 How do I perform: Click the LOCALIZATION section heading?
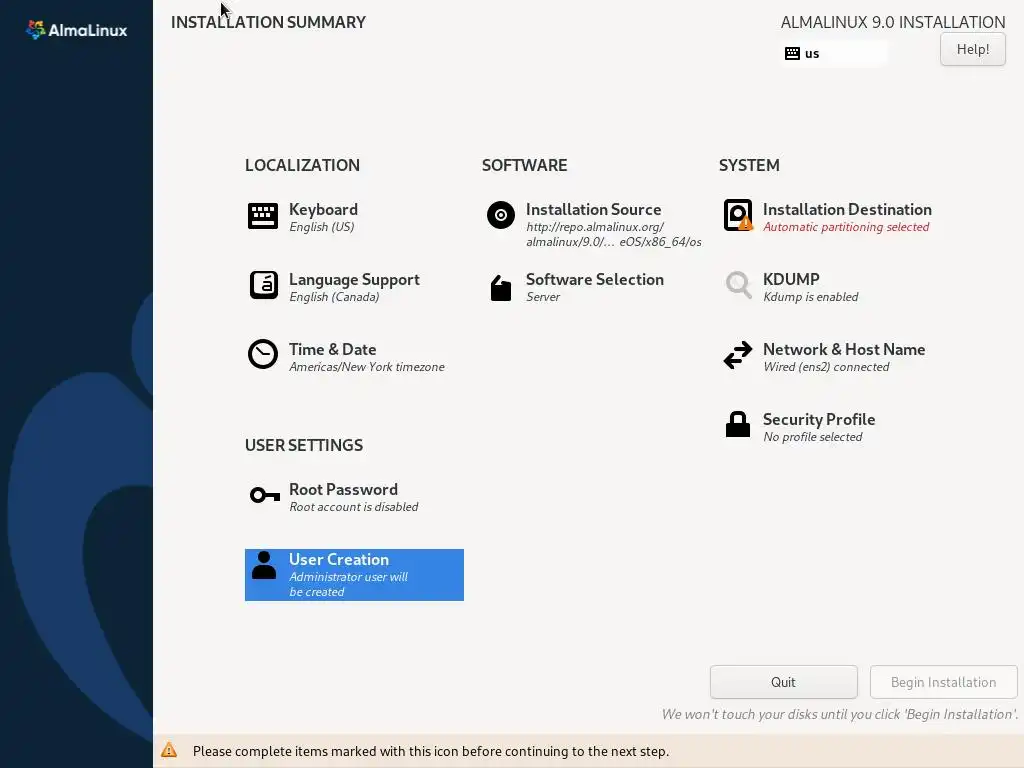click(302, 165)
